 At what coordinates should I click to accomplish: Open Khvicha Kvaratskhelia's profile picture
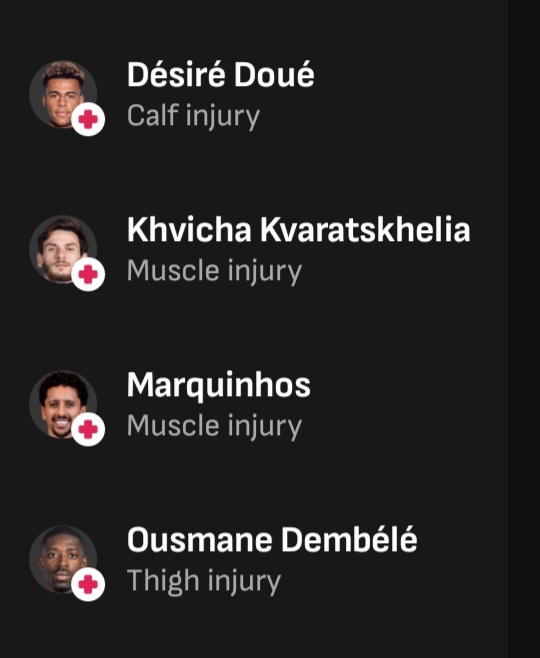click(63, 249)
